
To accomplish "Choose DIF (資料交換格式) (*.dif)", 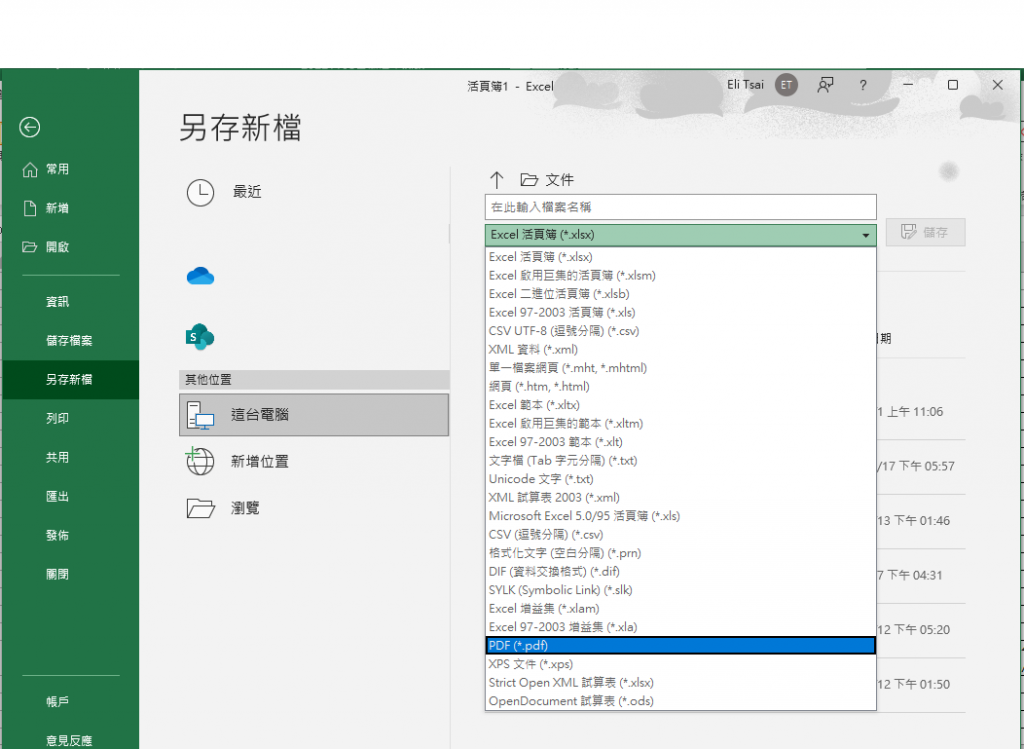I will pos(680,571).
